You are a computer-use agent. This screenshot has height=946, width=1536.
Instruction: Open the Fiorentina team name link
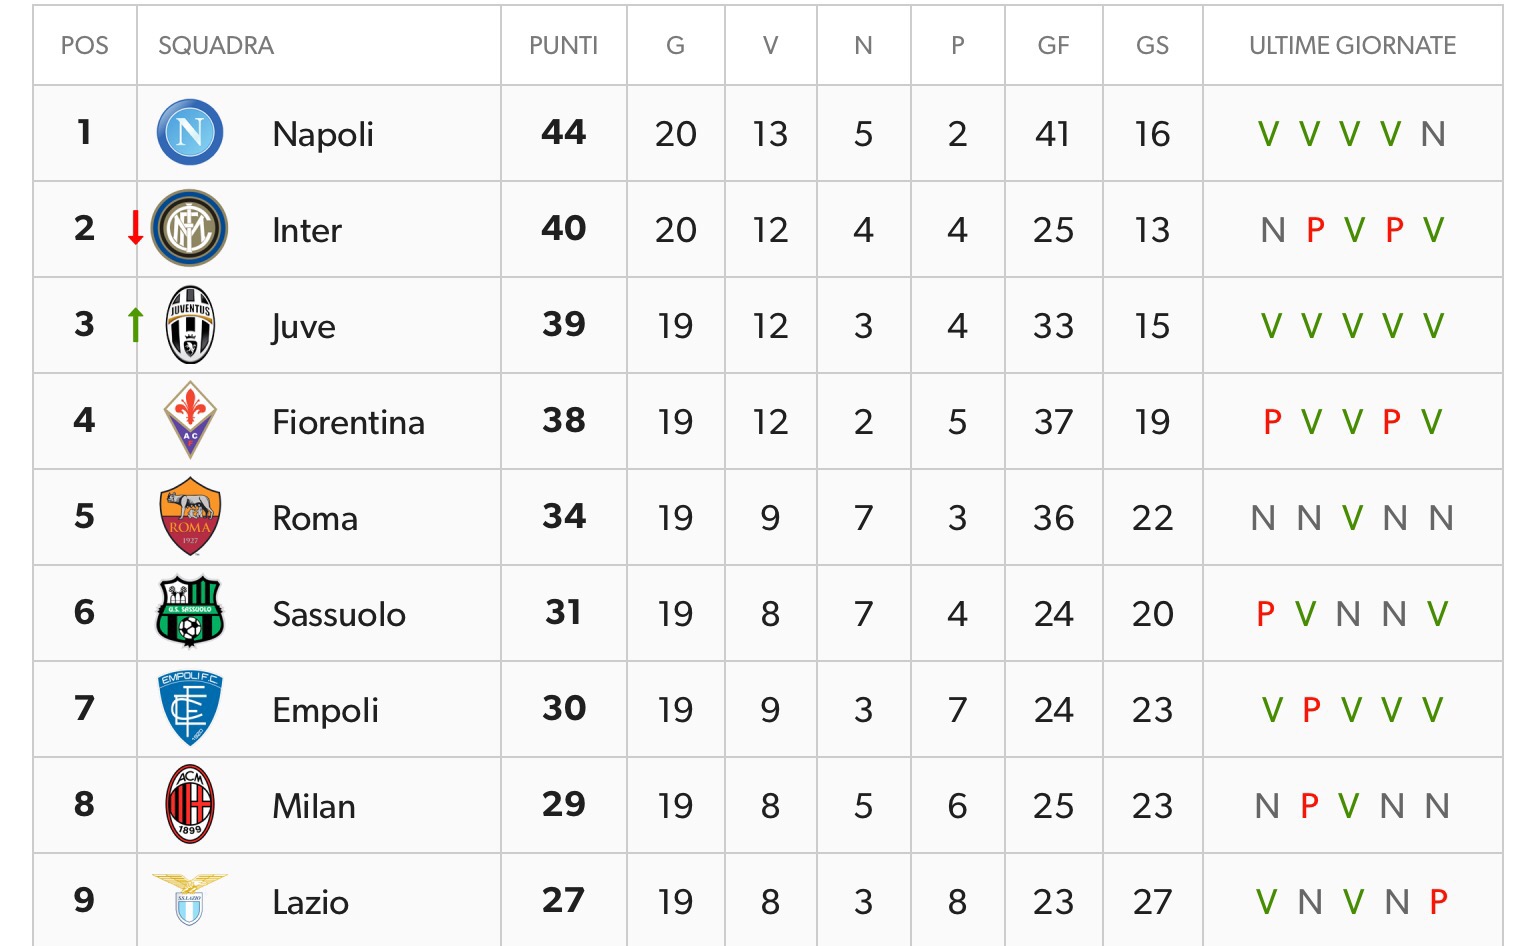pos(348,422)
